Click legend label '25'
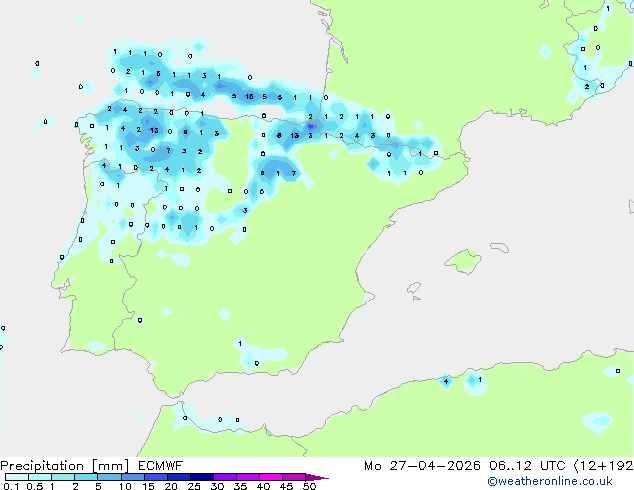This screenshot has width=634, height=490. pos(194,486)
